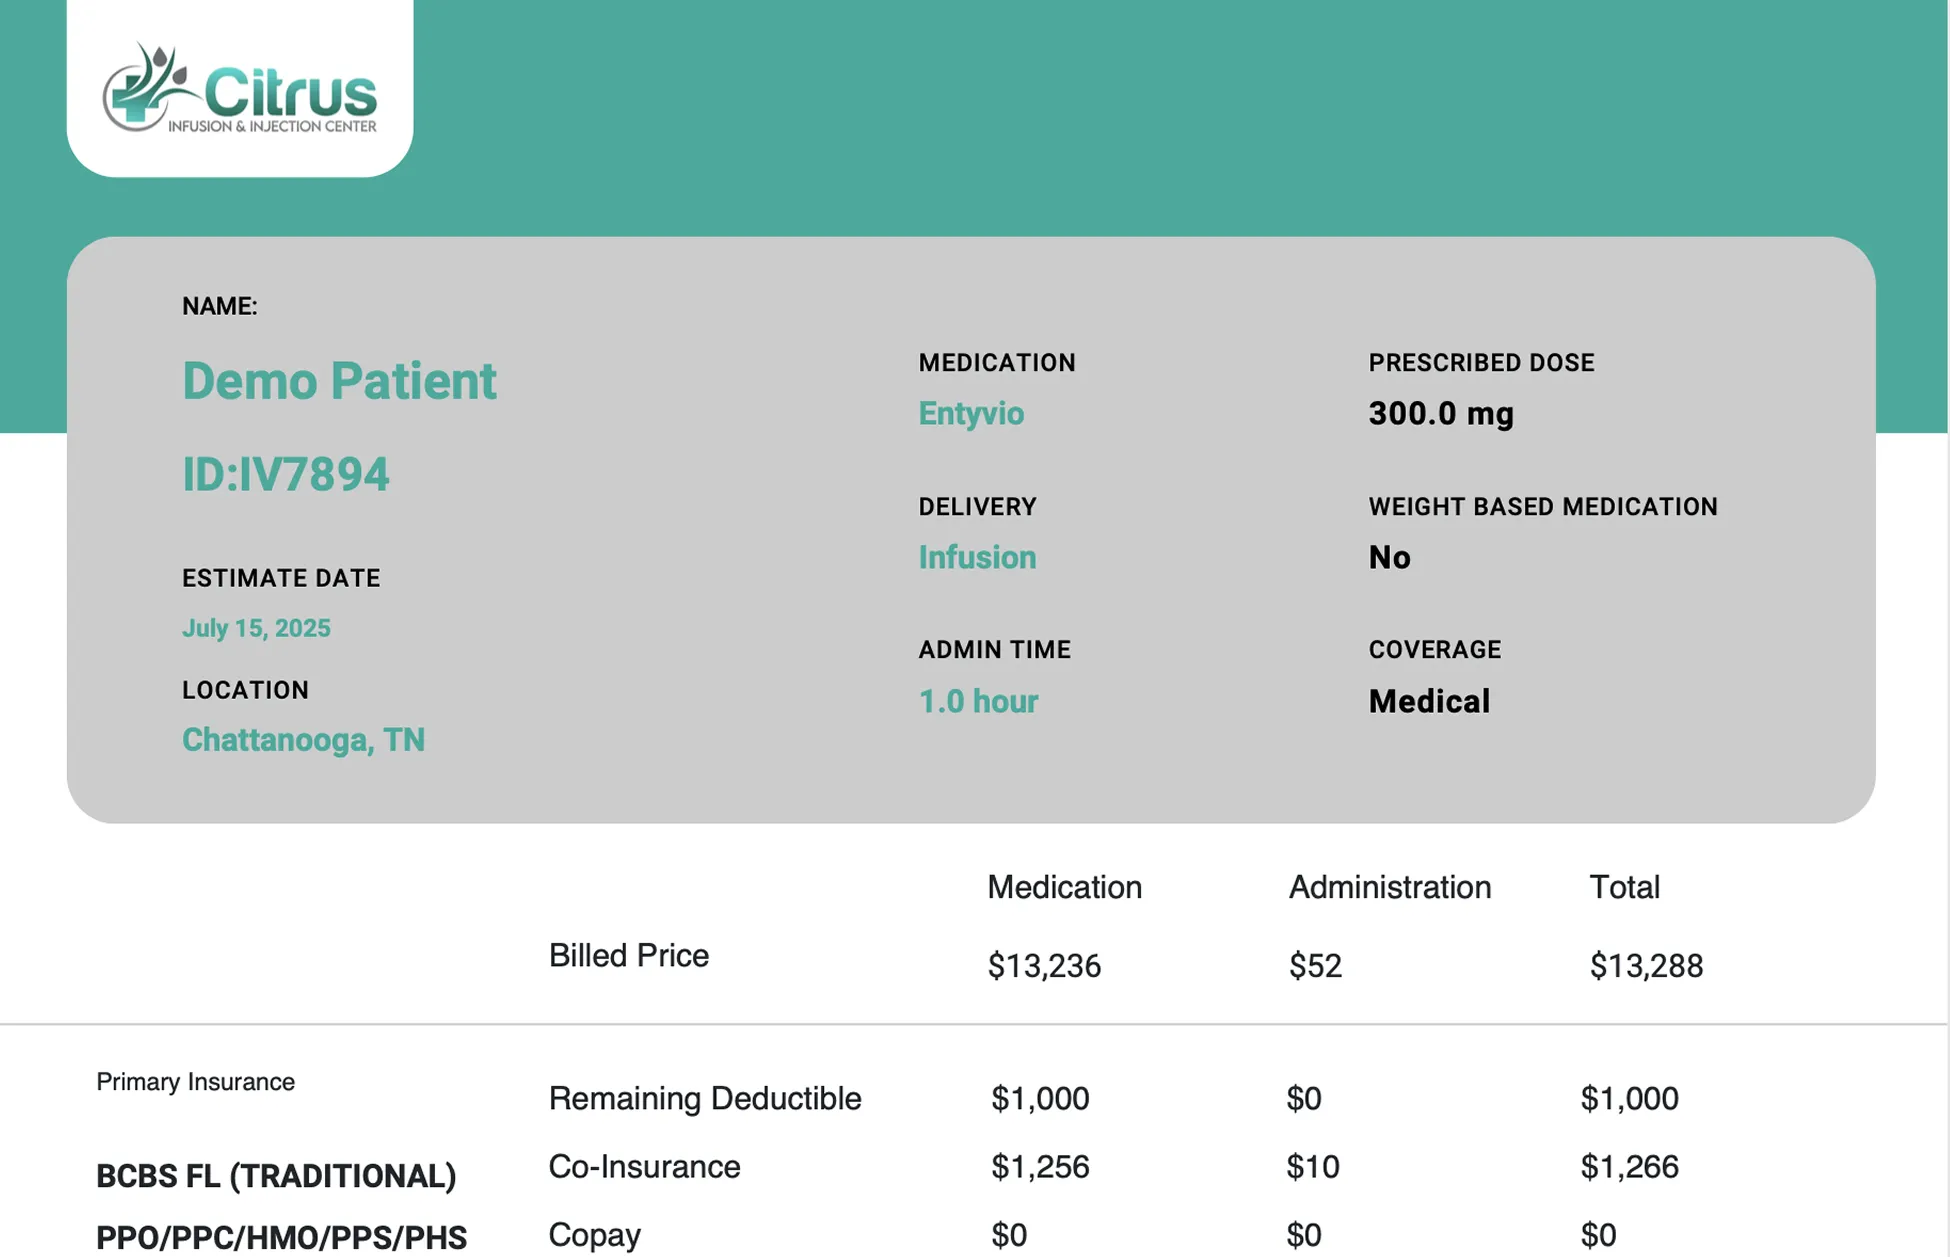
Task: Click the 'Copay' row label
Action: coord(594,1235)
